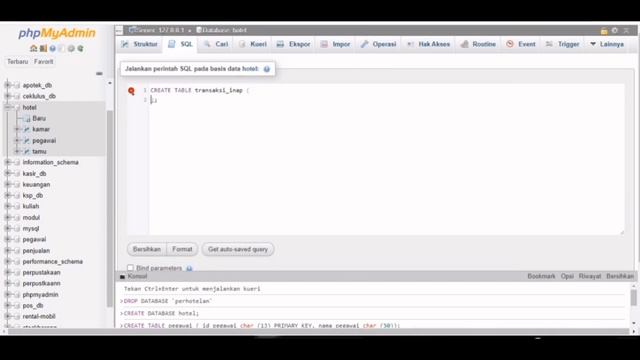Select perpustakaan database in tree

point(41,272)
